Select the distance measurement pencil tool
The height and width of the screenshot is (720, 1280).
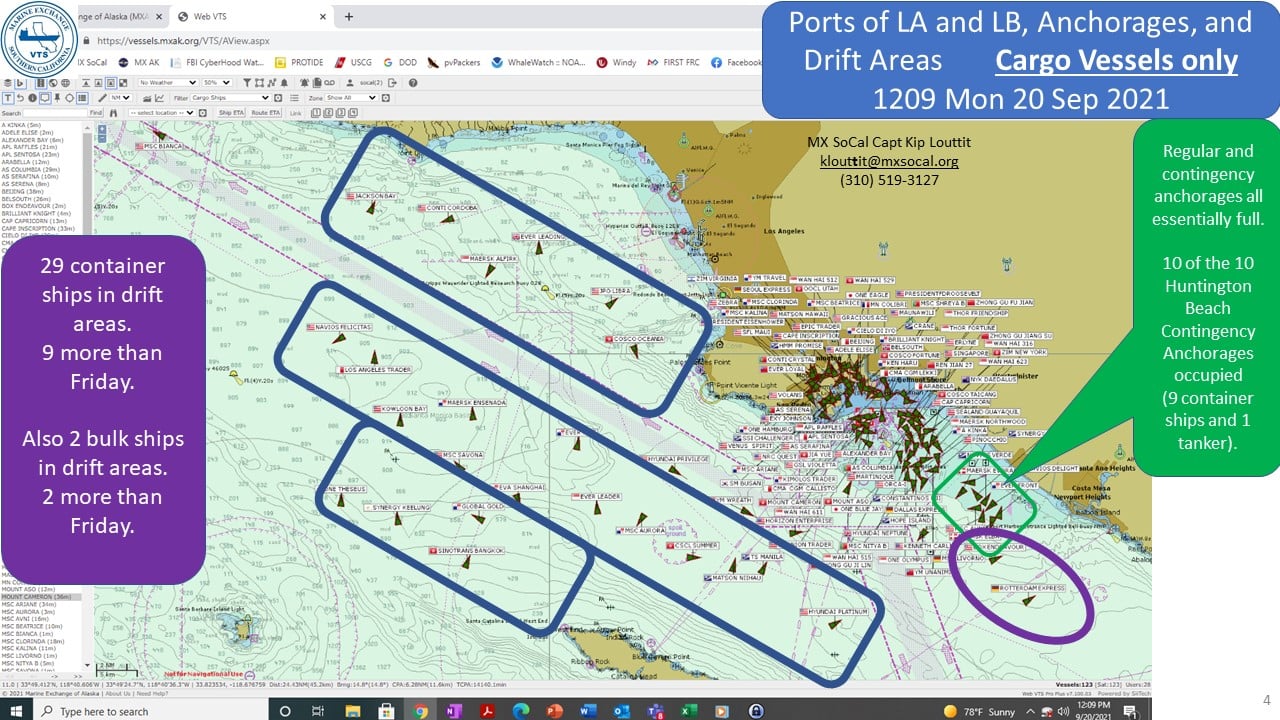click(x=102, y=97)
